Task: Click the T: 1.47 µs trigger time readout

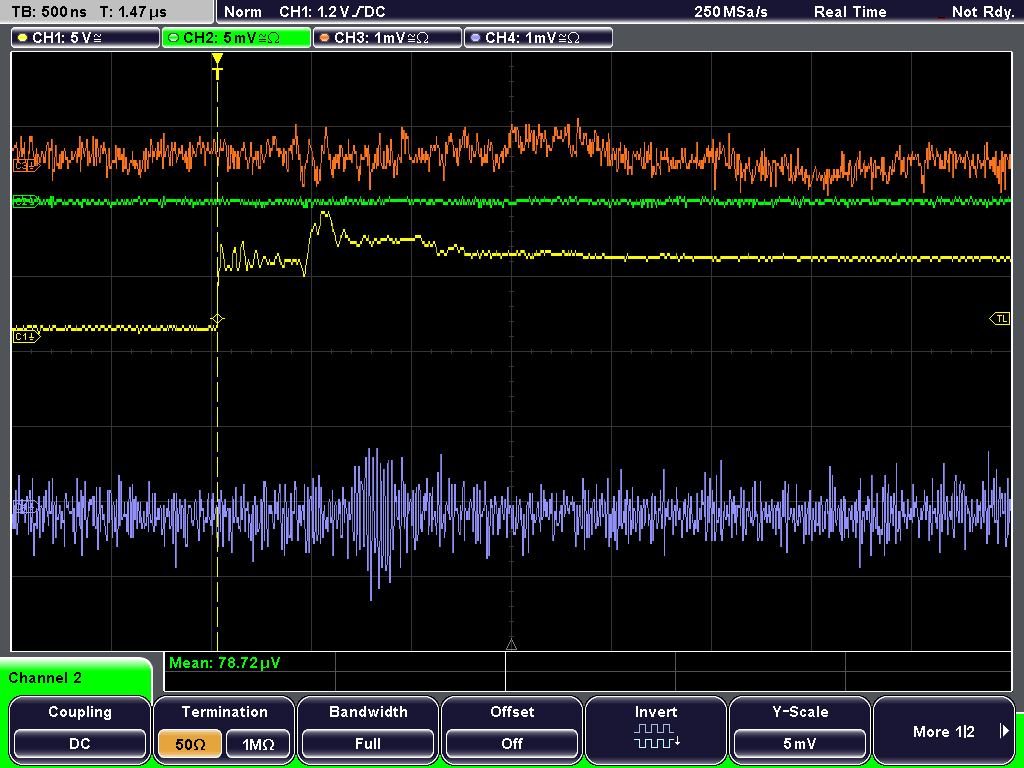Action: (x=133, y=12)
